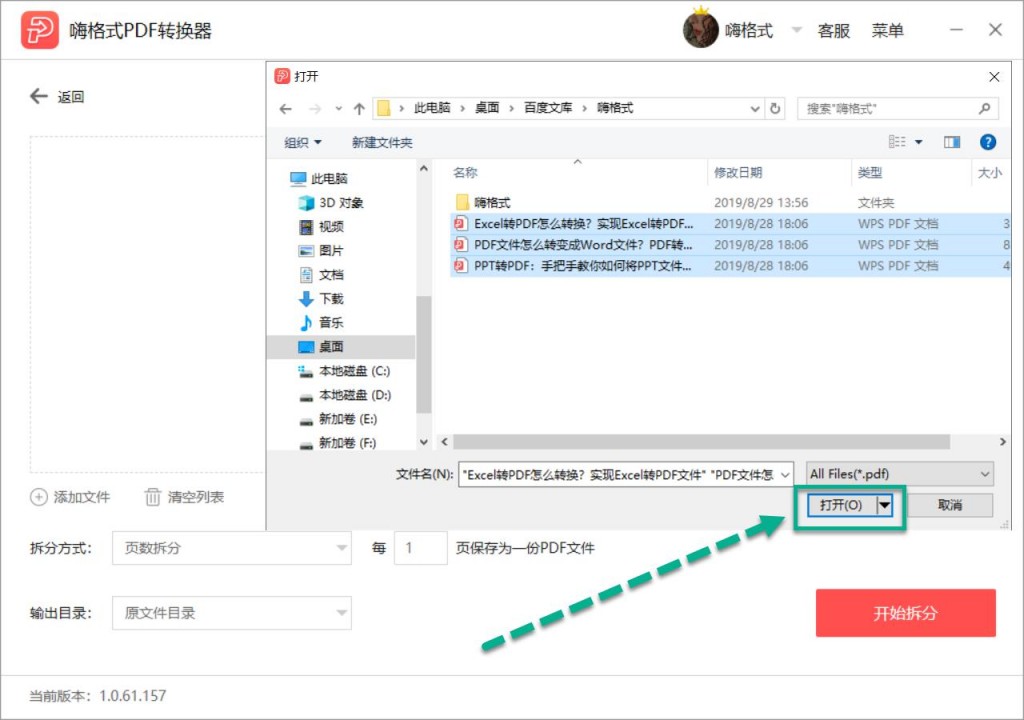Viewport: 1024px width, 720px height.
Task: Click the 开始拆分 button
Action: [x=905, y=613]
